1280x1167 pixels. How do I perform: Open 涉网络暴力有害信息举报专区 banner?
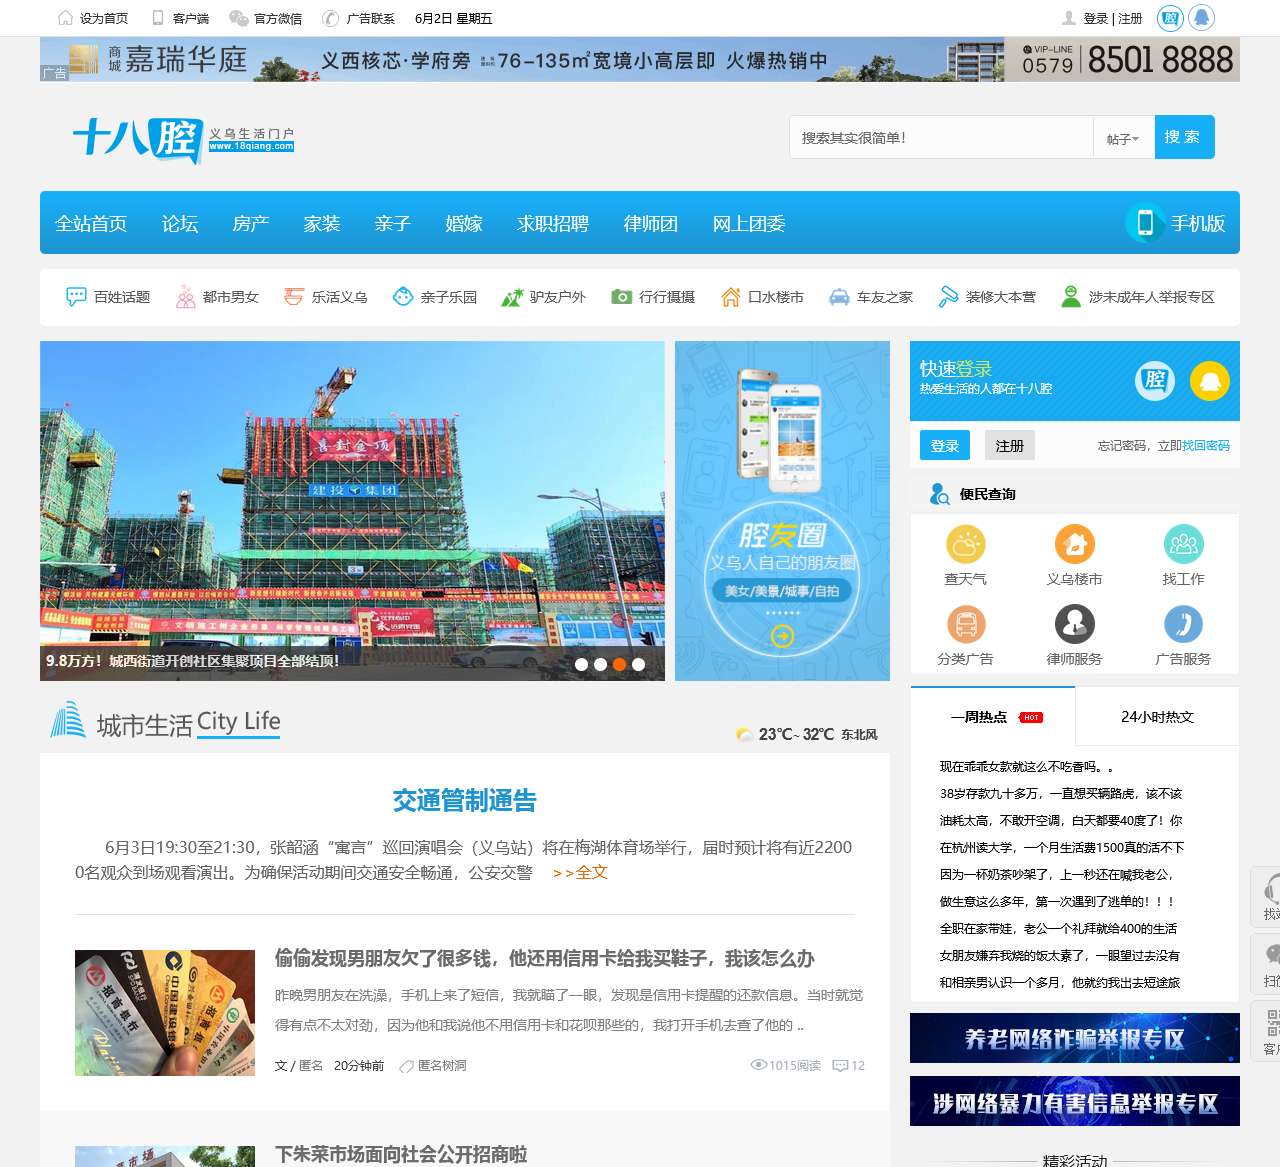pos(1075,1101)
